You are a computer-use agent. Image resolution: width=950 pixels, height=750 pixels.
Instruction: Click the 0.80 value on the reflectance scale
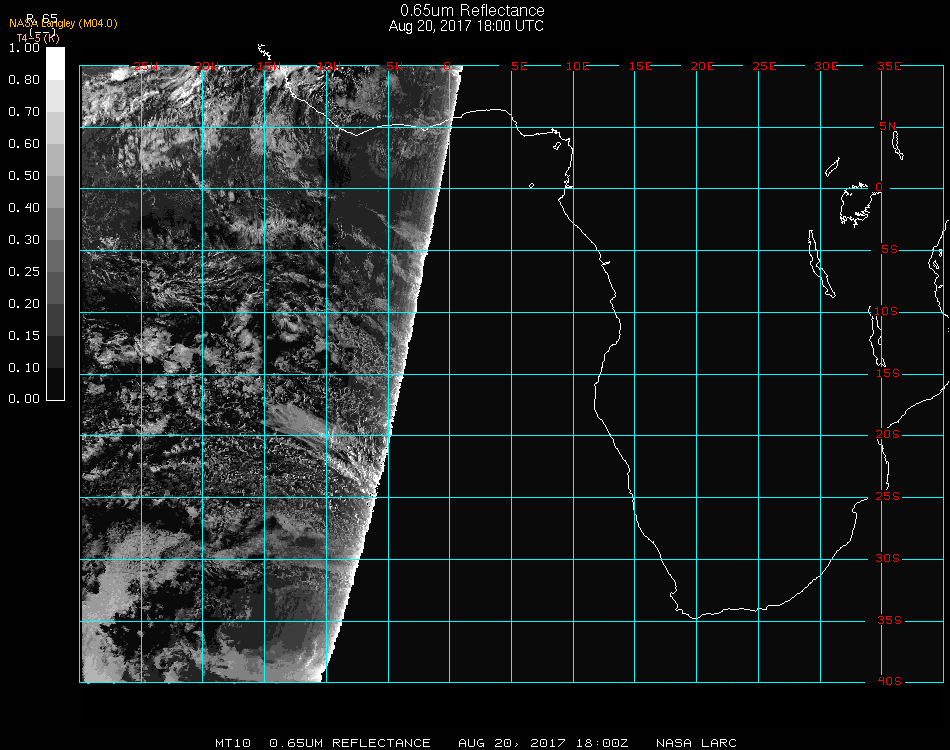click(24, 80)
